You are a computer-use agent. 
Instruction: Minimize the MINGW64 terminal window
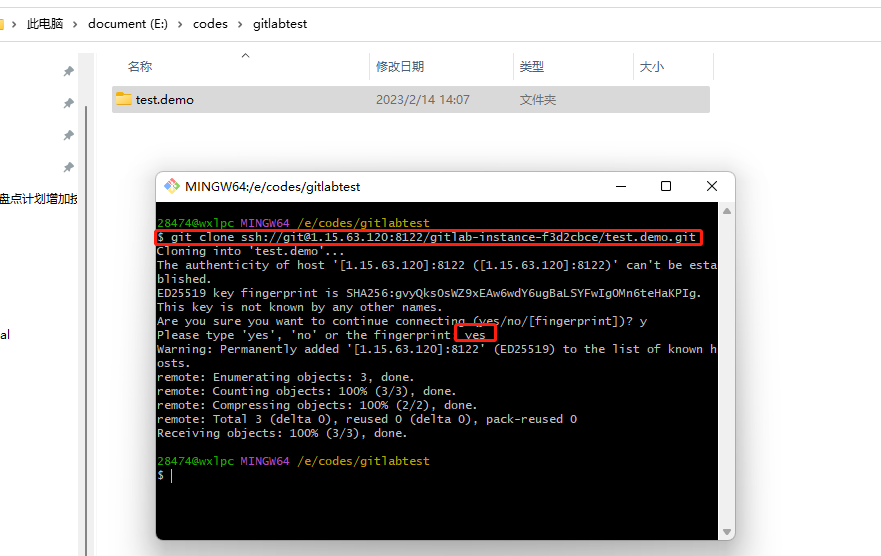(x=621, y=186)
